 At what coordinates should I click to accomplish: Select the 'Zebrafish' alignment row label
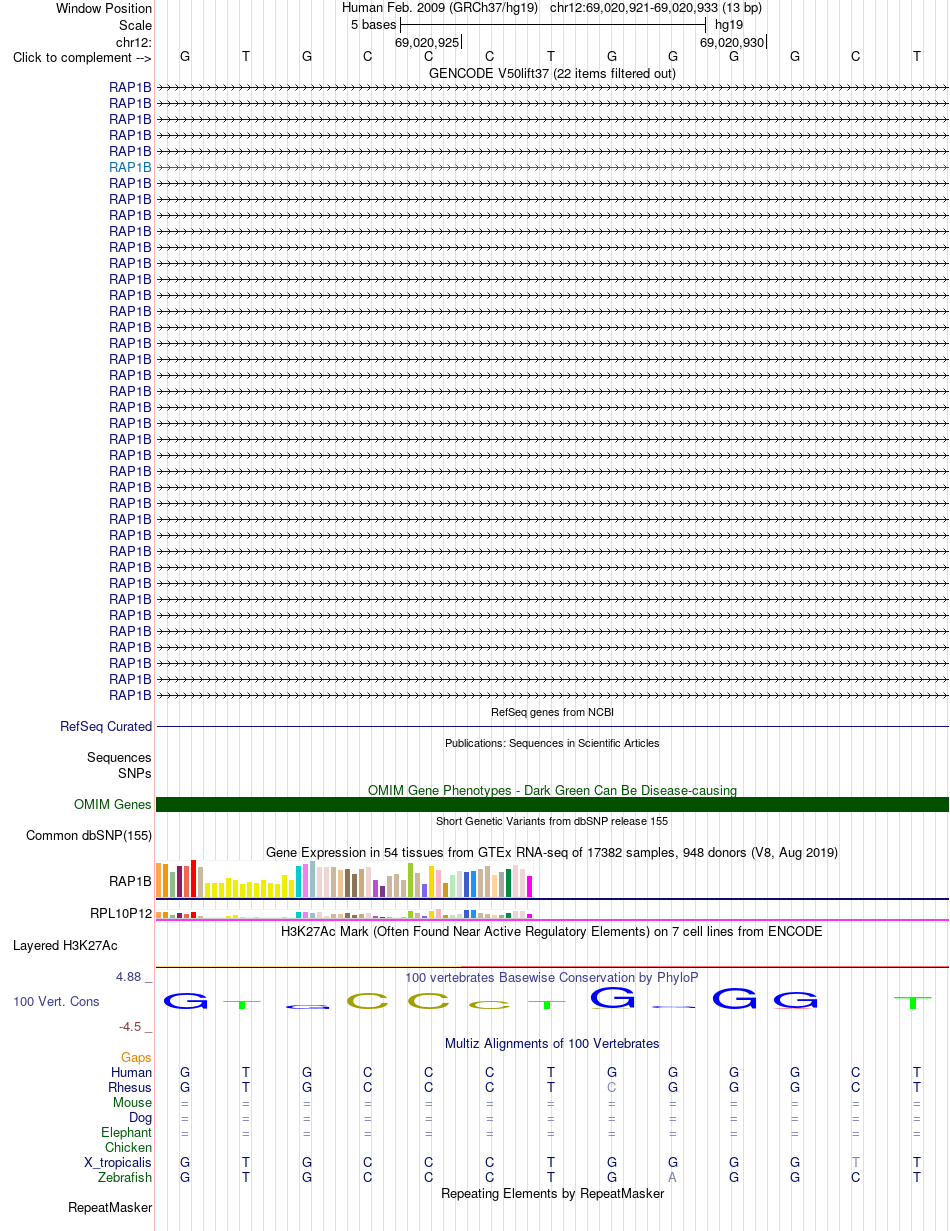tap(125, 1178)
